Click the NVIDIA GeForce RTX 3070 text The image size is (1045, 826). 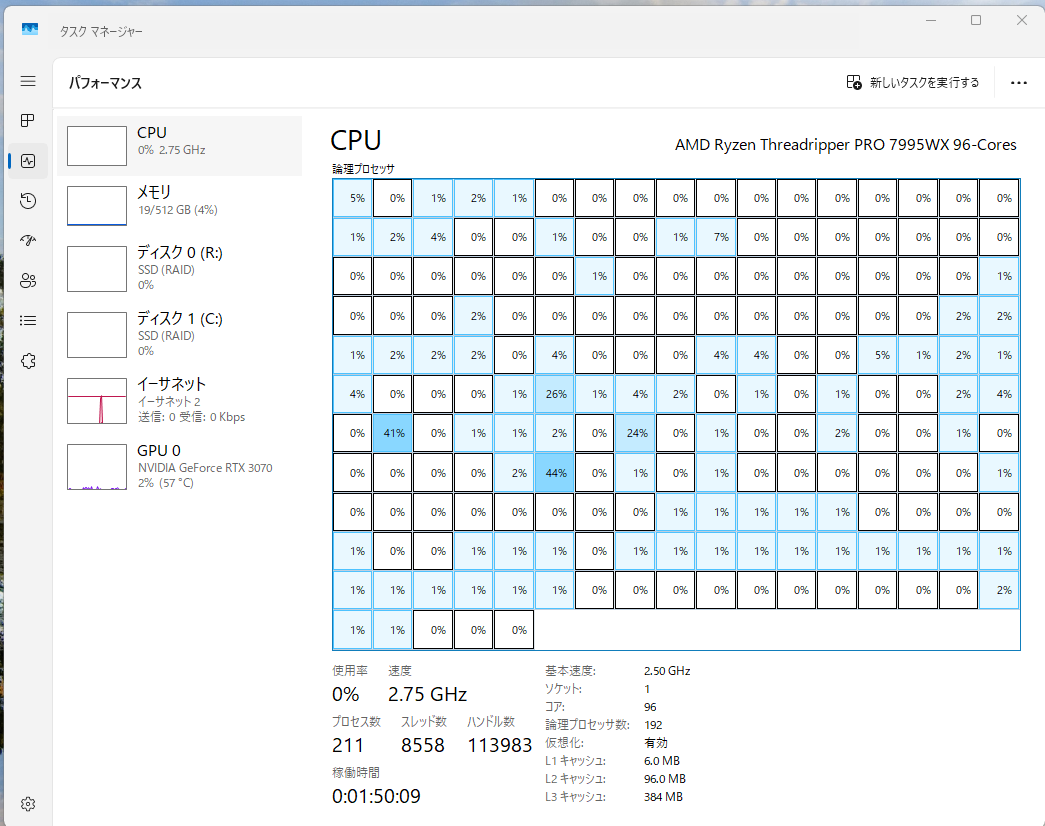coord(205,468)
